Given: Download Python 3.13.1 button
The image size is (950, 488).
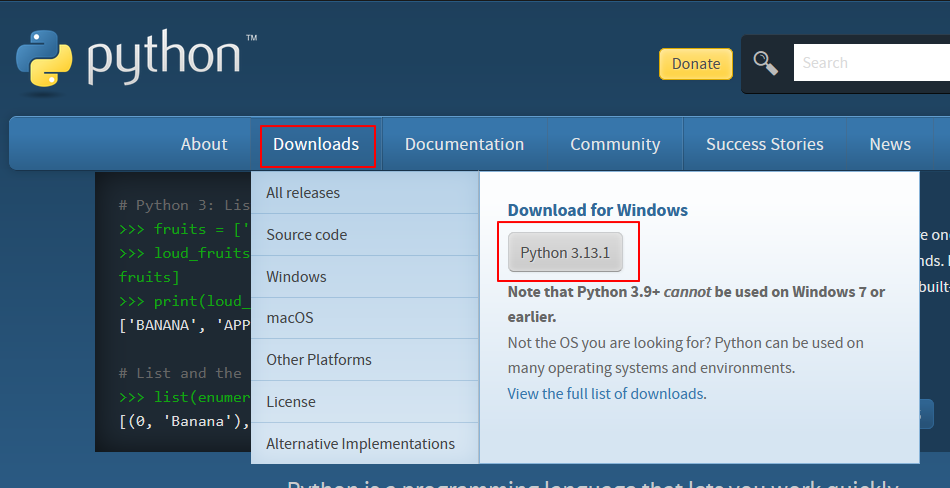Looking at the screenshot, I should (x=565, y=252).
